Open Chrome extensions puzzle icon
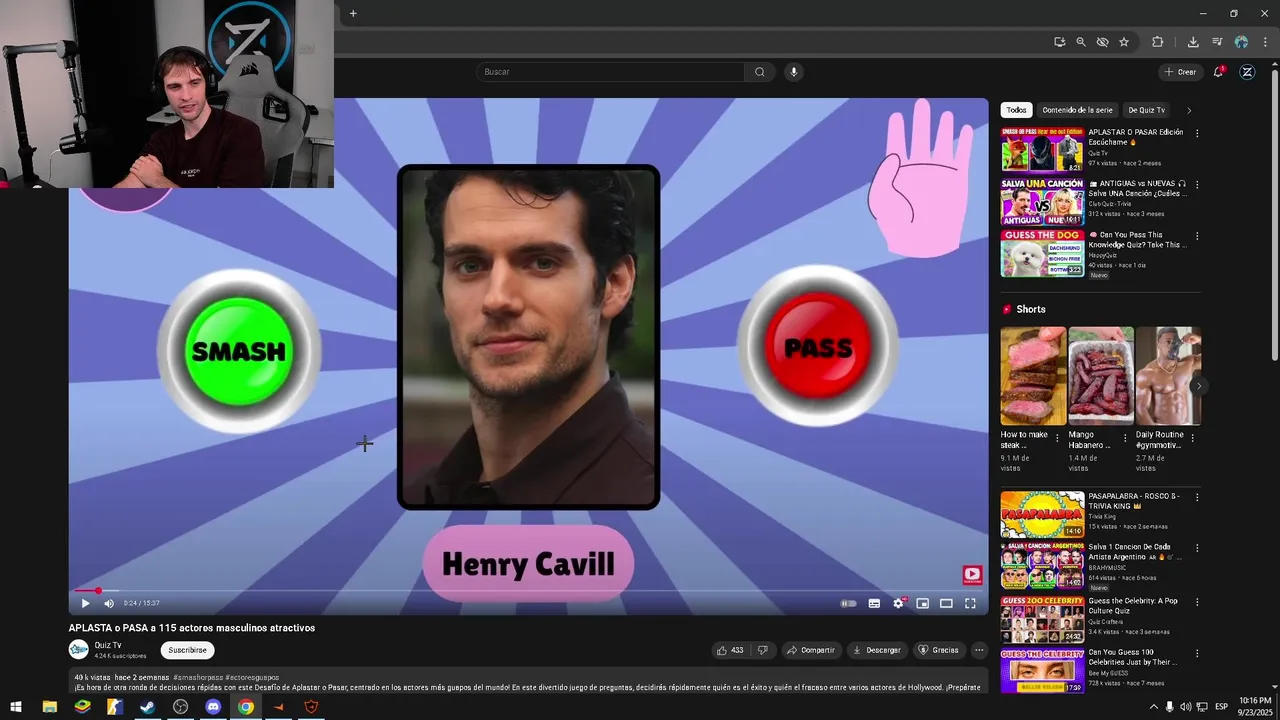This screenshot has width=1280, height=720. [1157, 42]
